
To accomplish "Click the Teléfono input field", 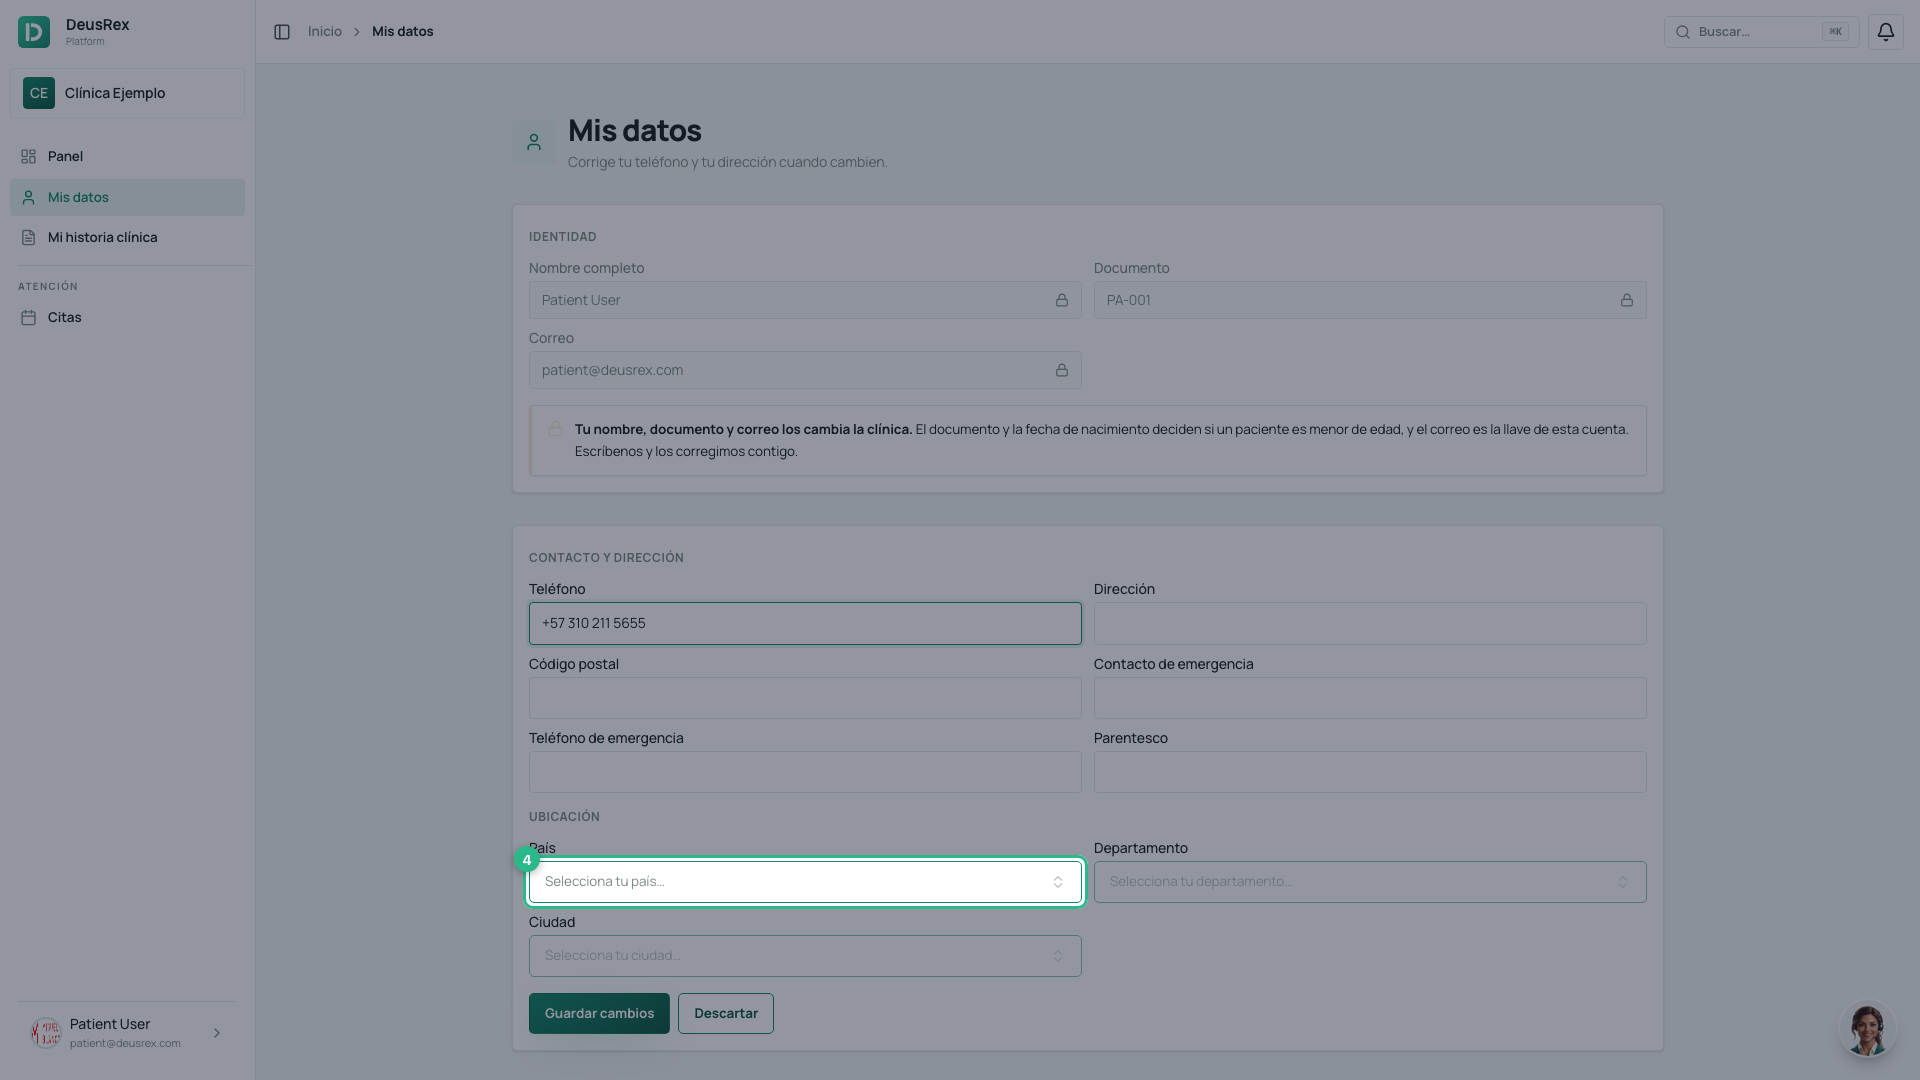I will point(805,623).
